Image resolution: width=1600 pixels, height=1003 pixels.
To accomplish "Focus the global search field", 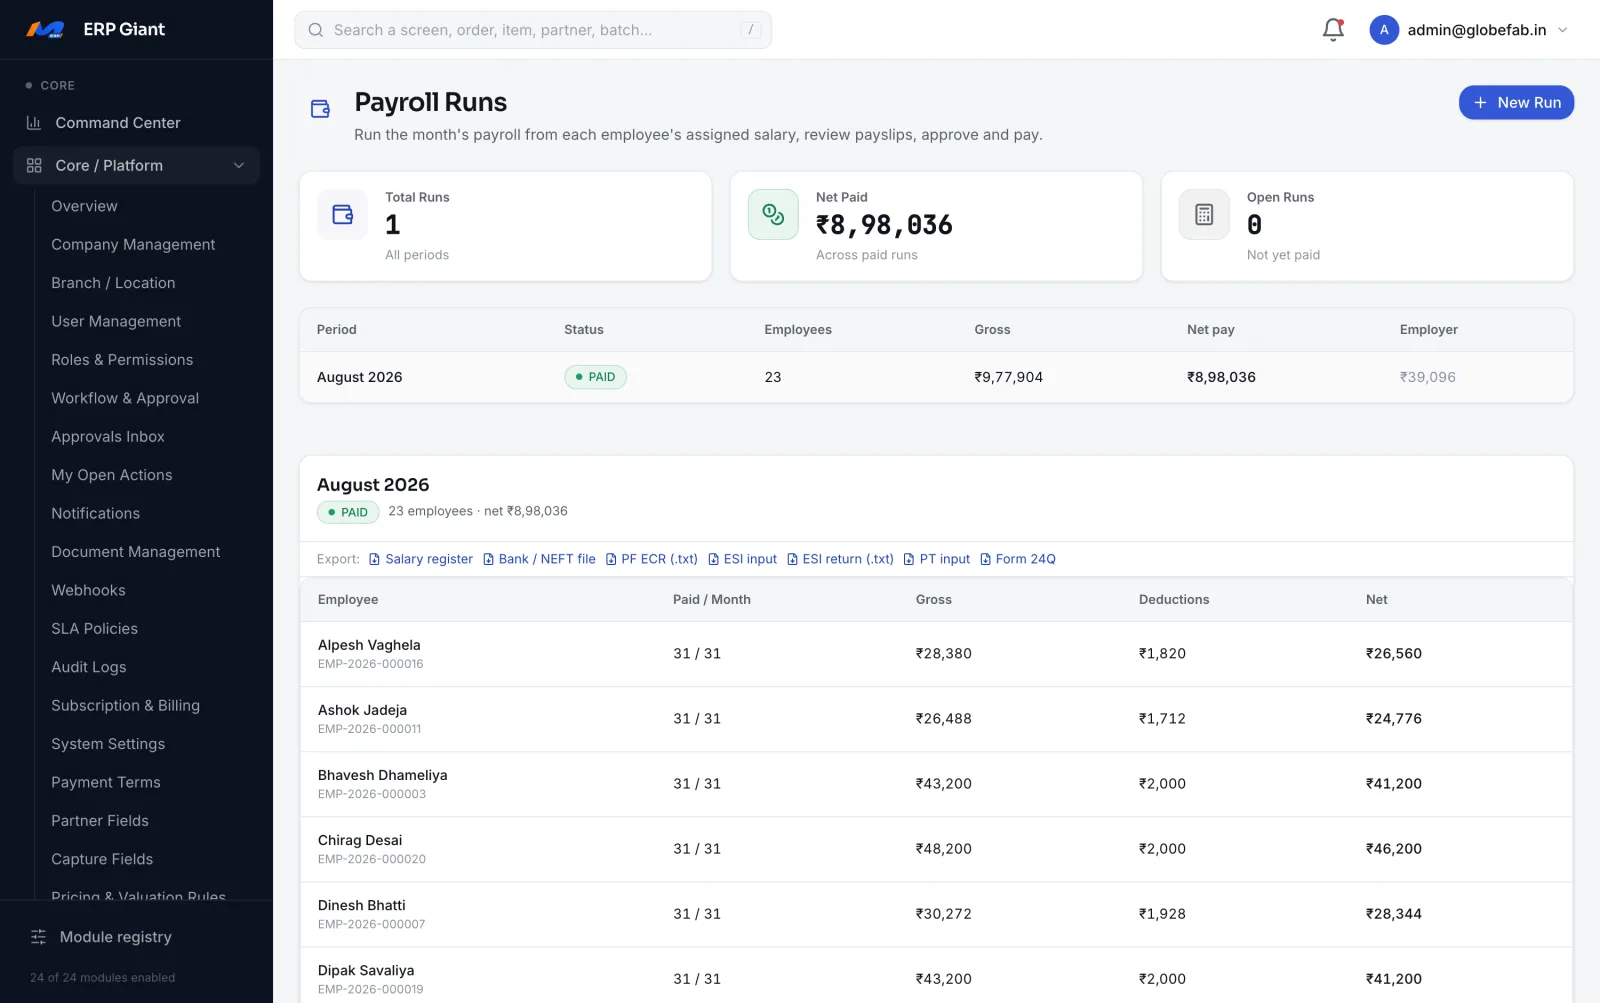I will point(533,30).
